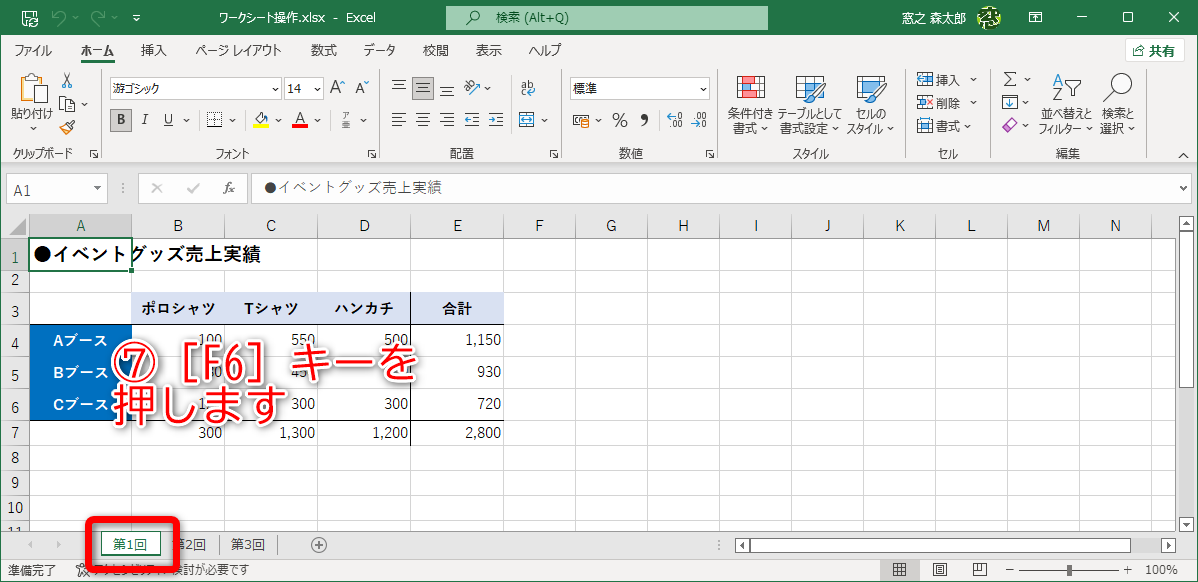Screen dimensions: 1198x582
Task: Select the center alignment icon
Action: 421,120
